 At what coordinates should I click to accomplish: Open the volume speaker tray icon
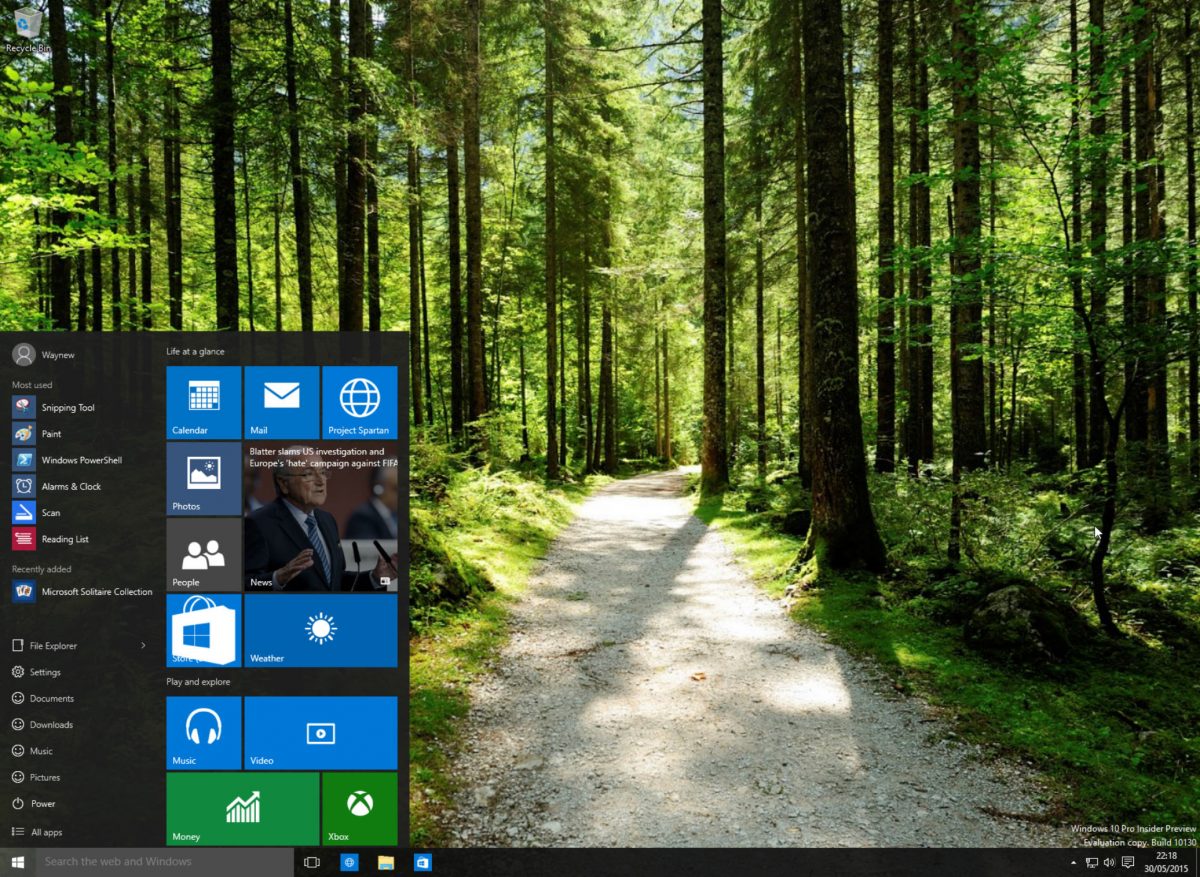1108,862
